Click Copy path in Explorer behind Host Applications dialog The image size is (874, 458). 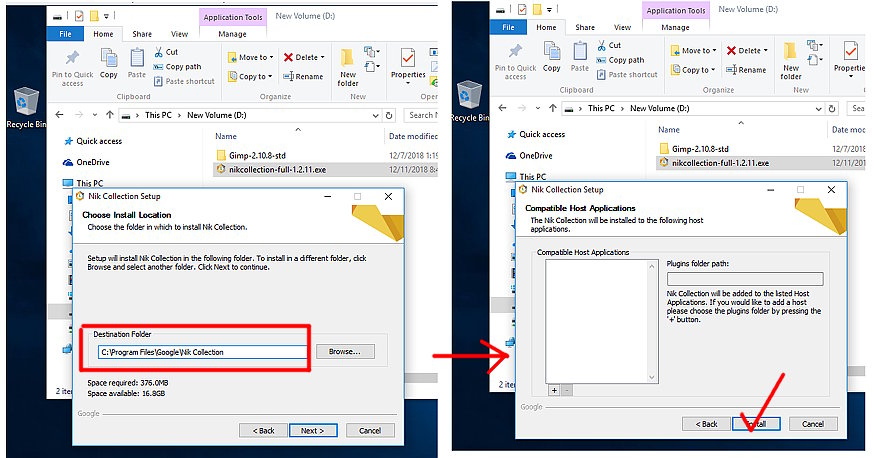(x=620, y=60)
